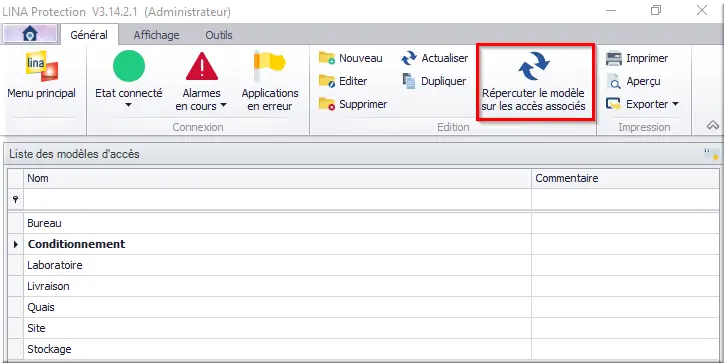The width and height of the screenshot is (724, 363).
Task: Collapse the ribbon with the chevron
Action: (712, 125)
